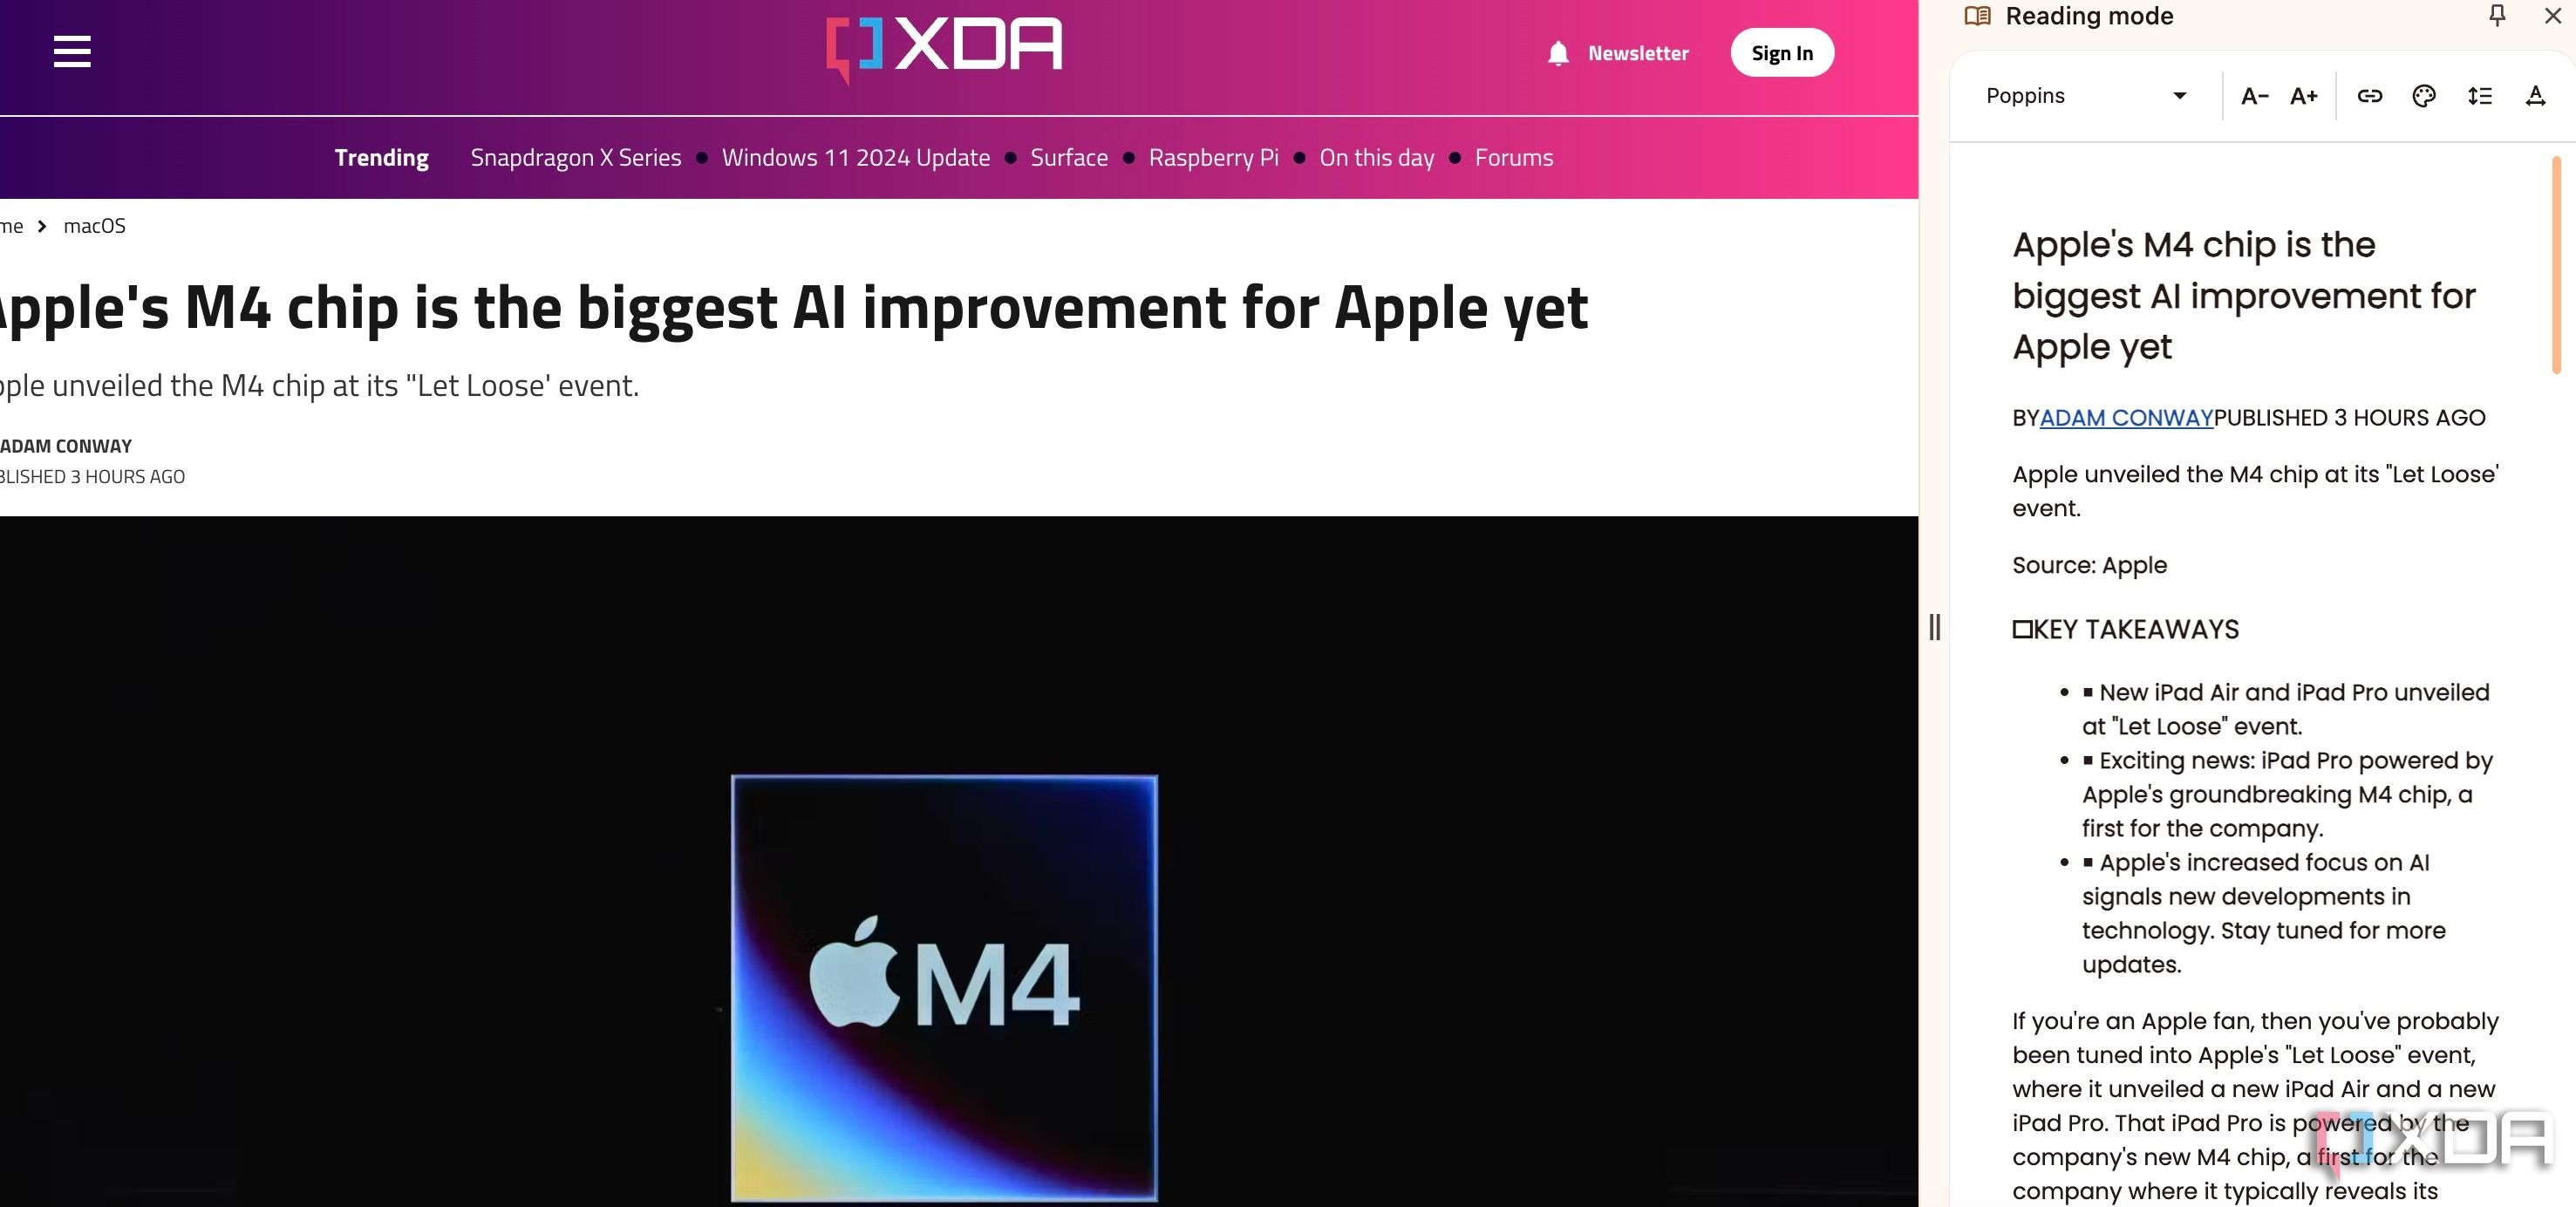Click the Sign In button
This screenshot has height=1207, width=2576.
(x=1782, y=52)
